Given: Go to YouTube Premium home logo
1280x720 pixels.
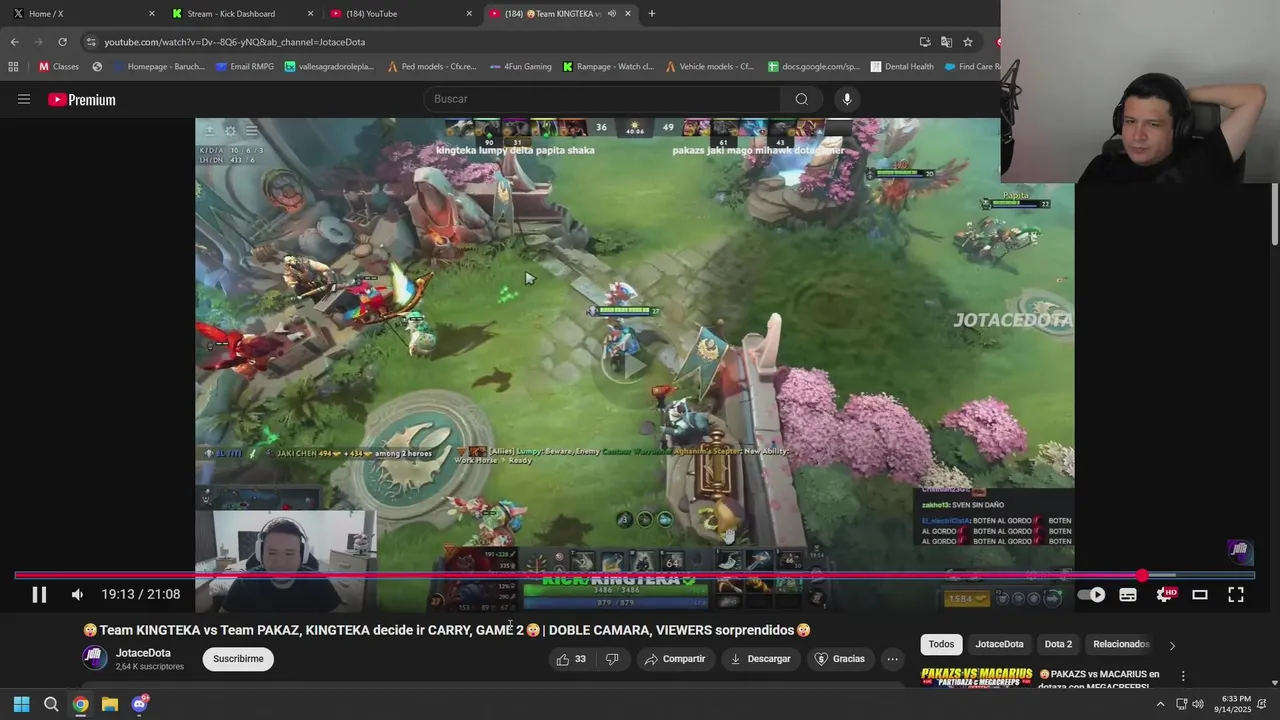Looking at the screenshot, I should click(x=82, y=99).
